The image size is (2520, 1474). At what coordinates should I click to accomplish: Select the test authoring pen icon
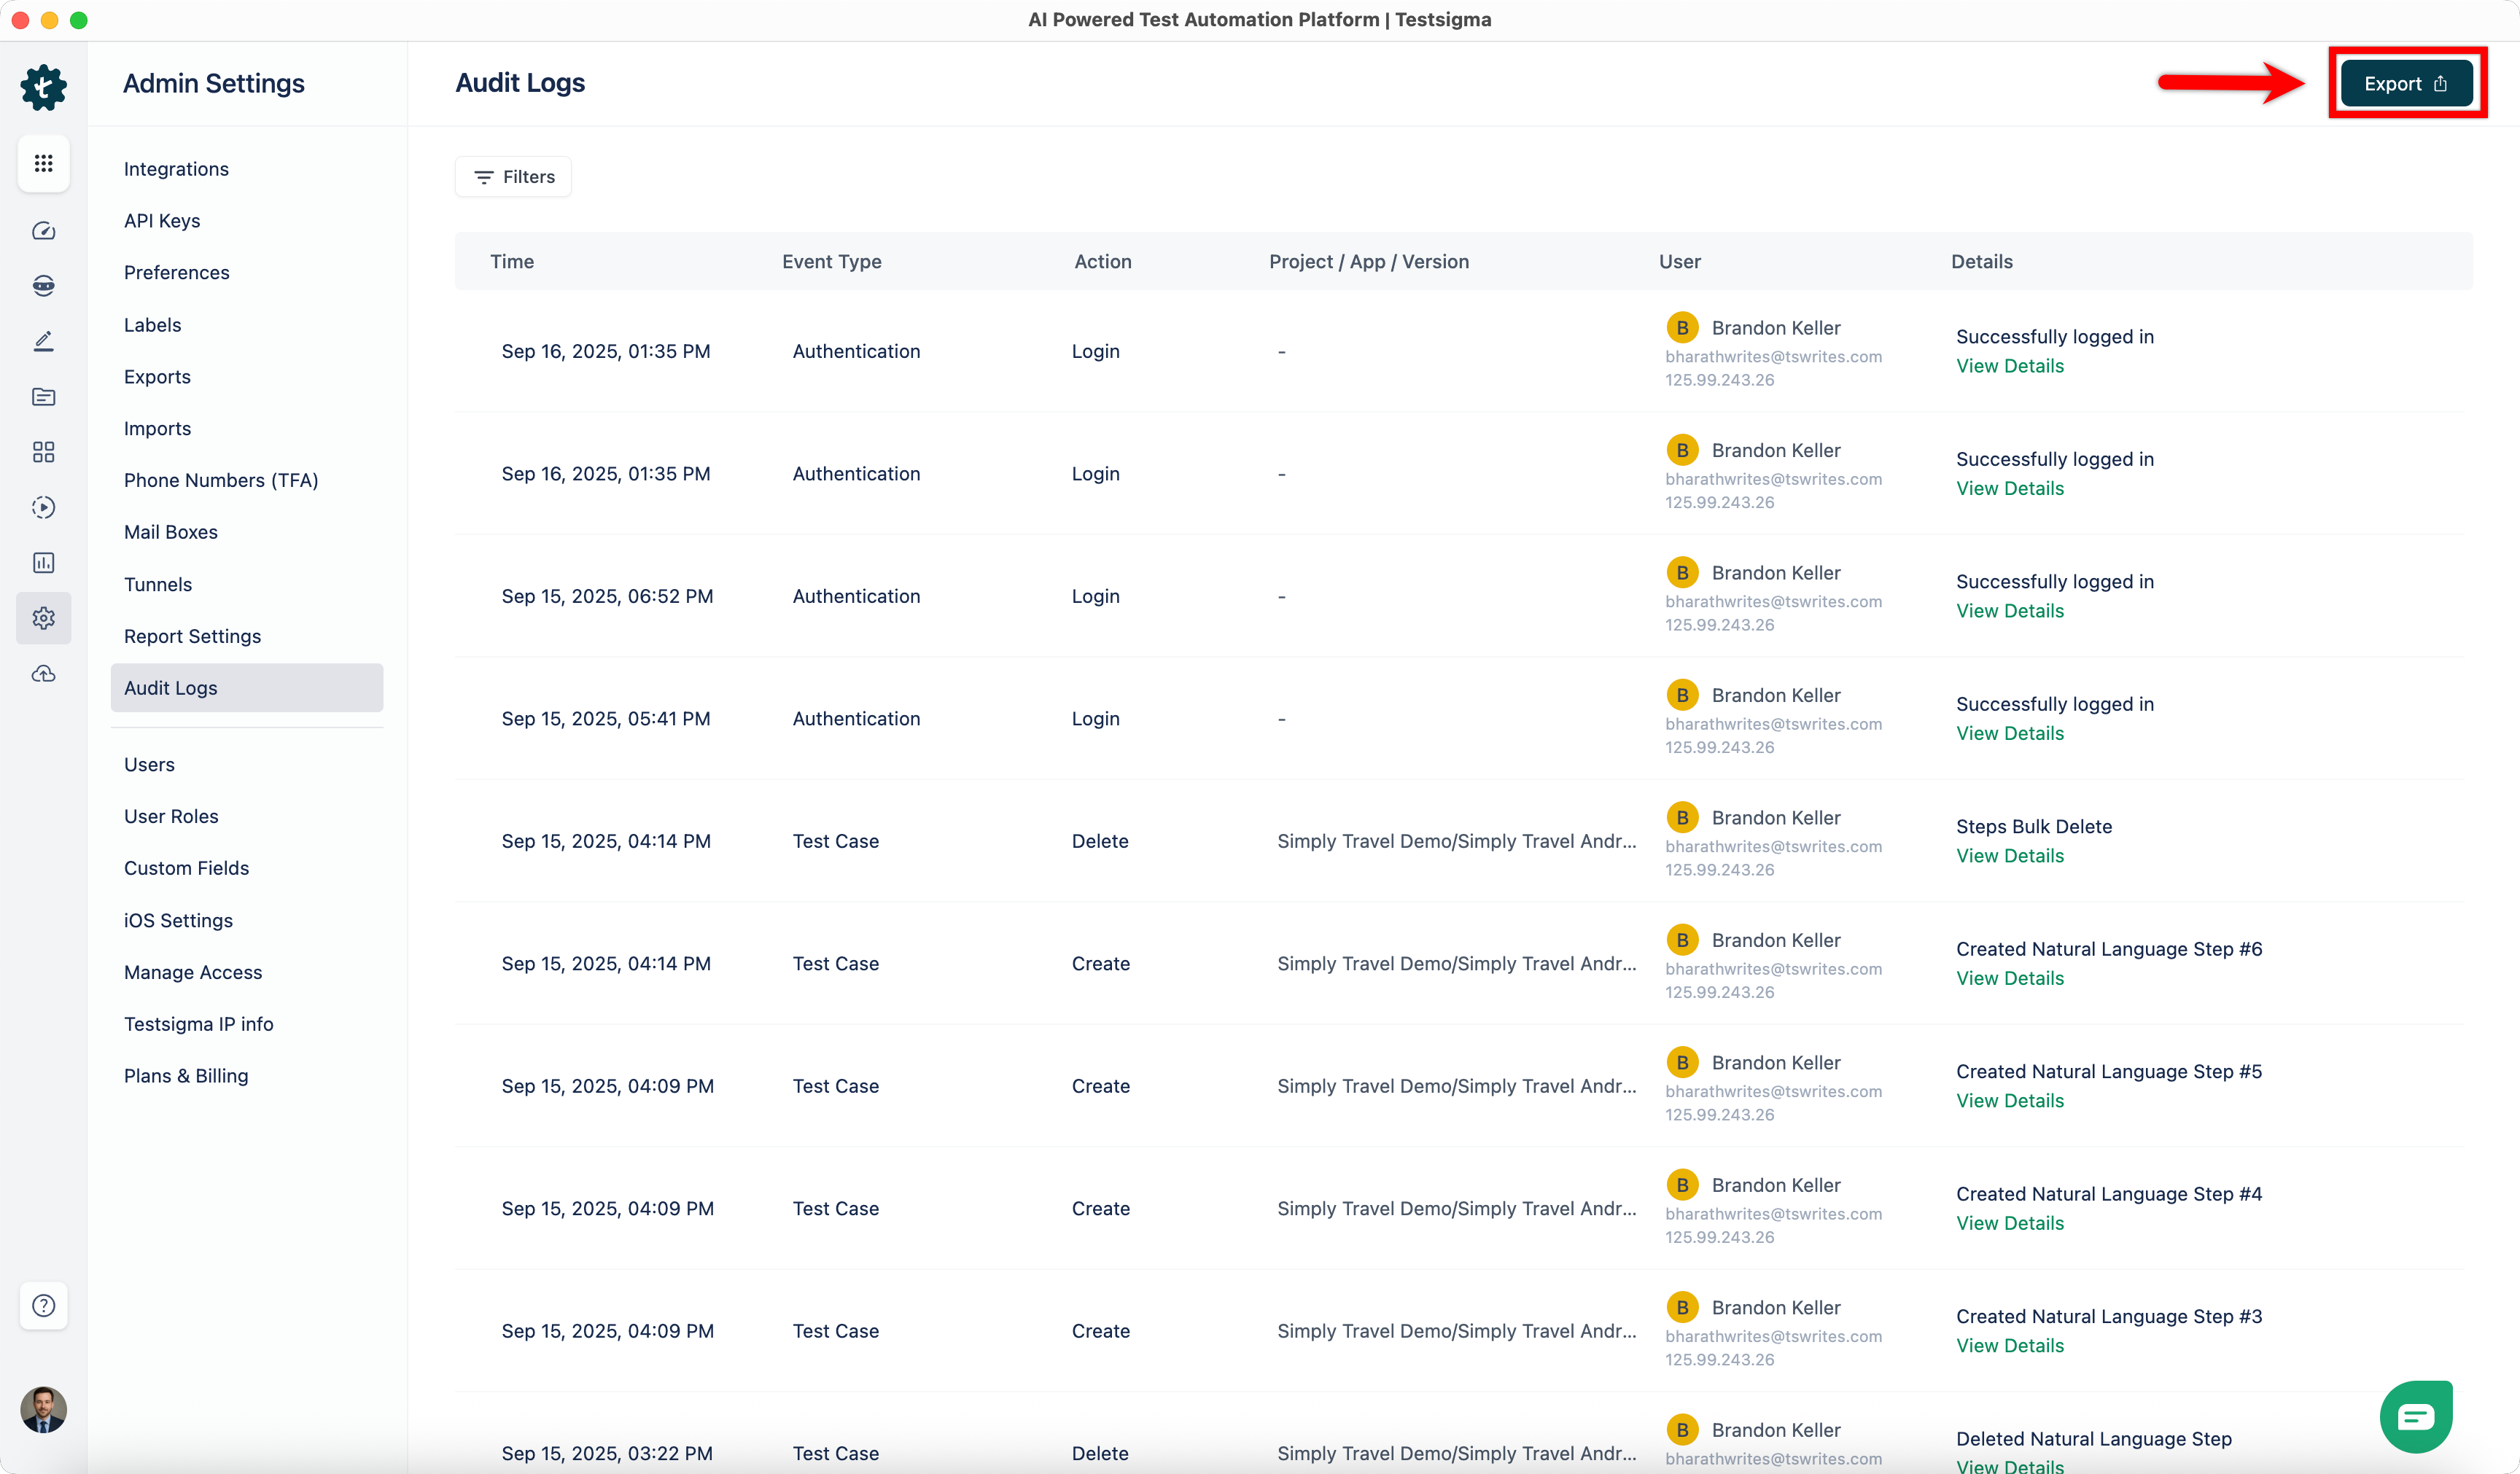(43, 341)
